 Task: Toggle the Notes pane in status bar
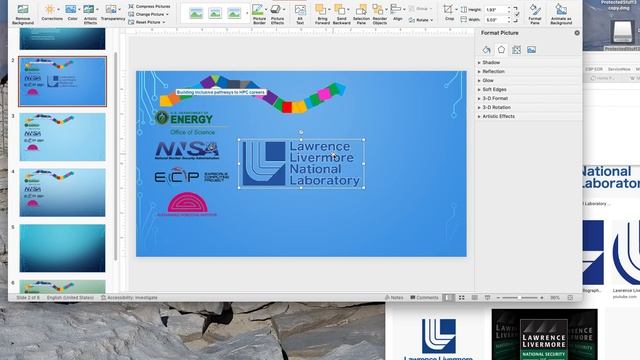point(394,298)
